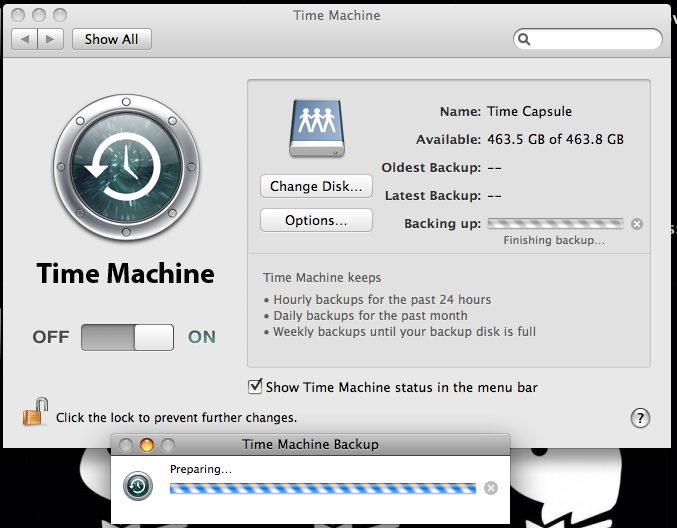Click 463.5 GB of 463.8 GB value
Image resolution: width=677 pixels, height=528 pixels.
coord(555,139)
